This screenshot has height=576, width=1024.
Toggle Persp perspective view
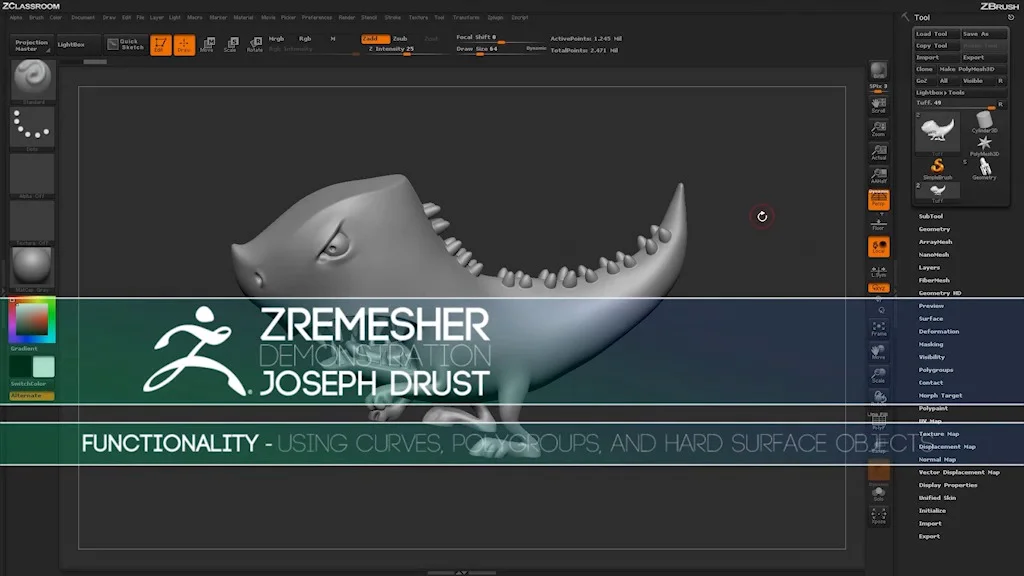tap(878, 199)
